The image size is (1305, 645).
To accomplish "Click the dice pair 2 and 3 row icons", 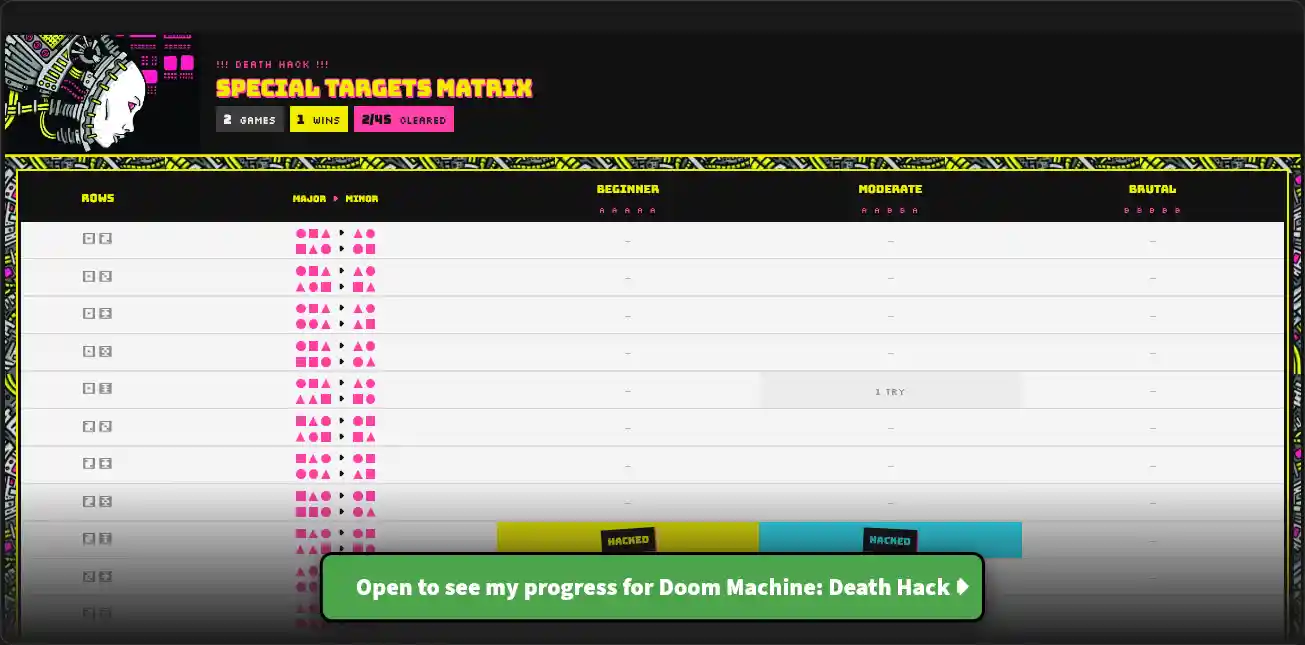I will coord(98,426).
